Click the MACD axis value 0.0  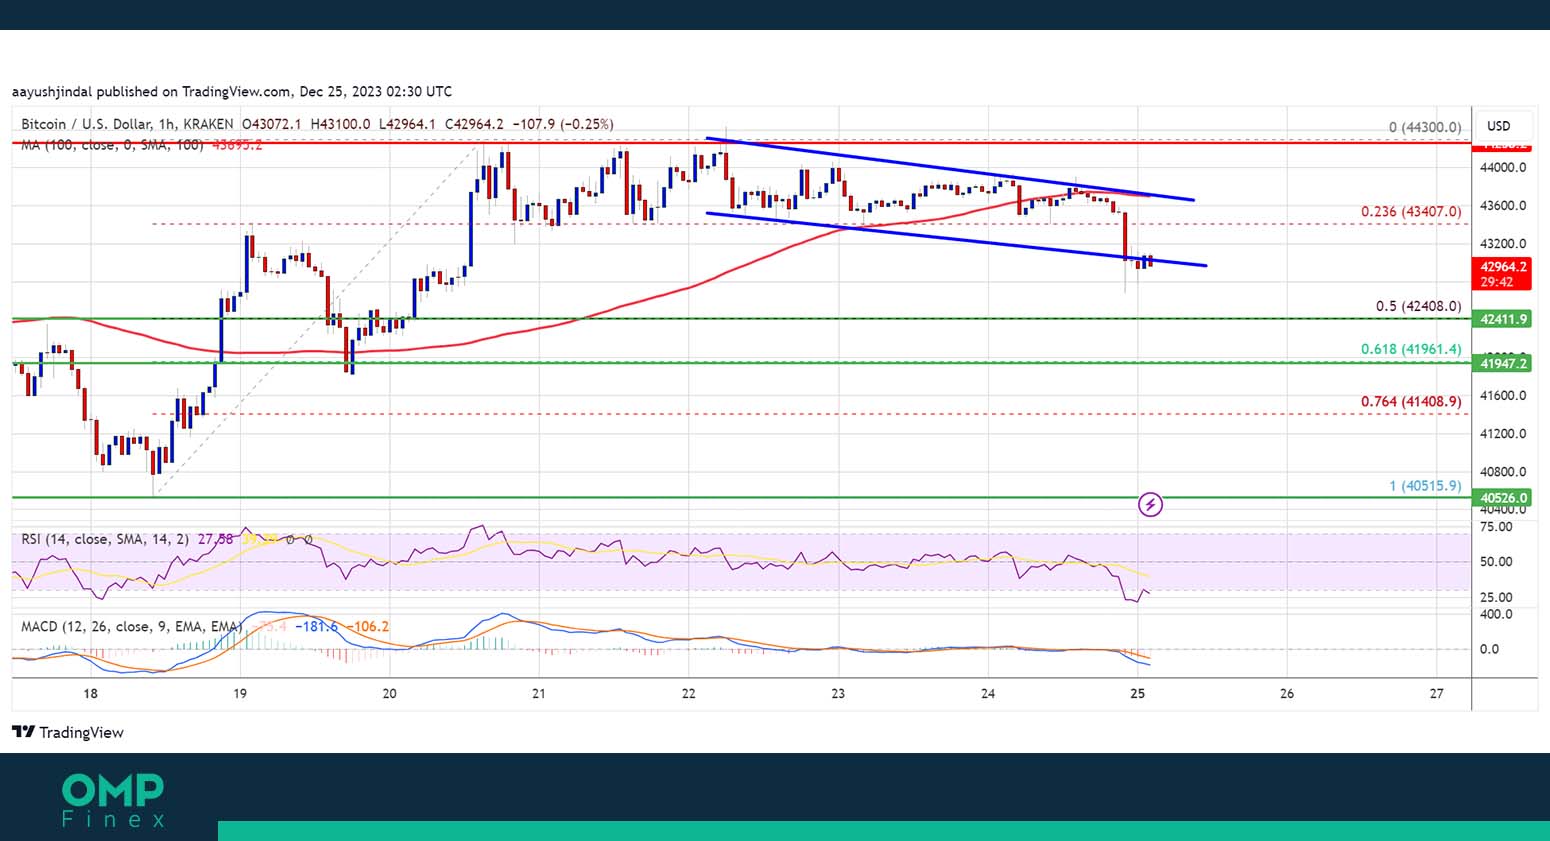pos(1489,649)
